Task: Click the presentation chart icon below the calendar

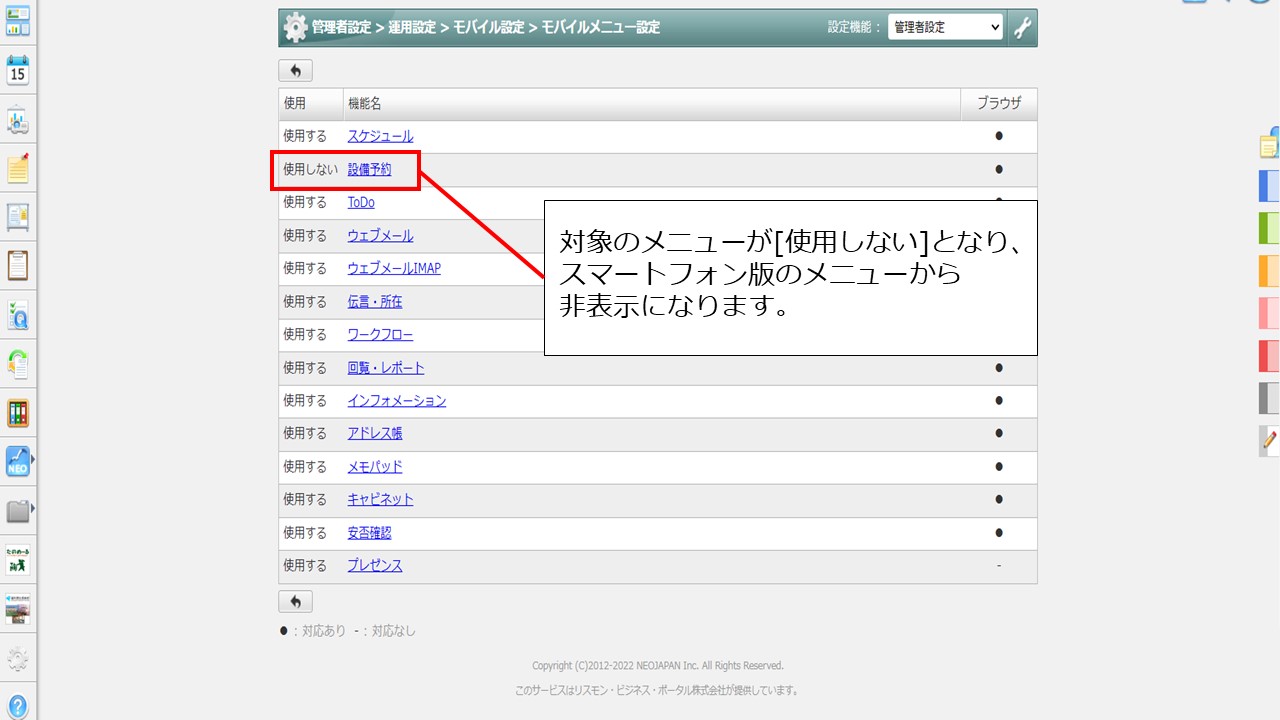Action: click(18, 120)
